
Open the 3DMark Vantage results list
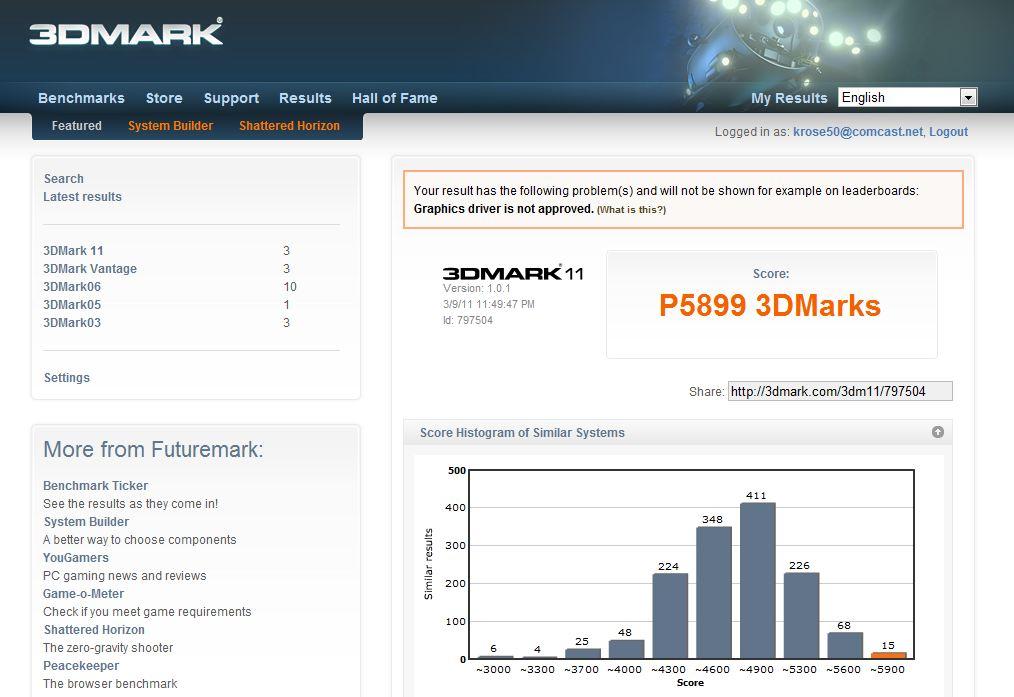pos(90,268)
